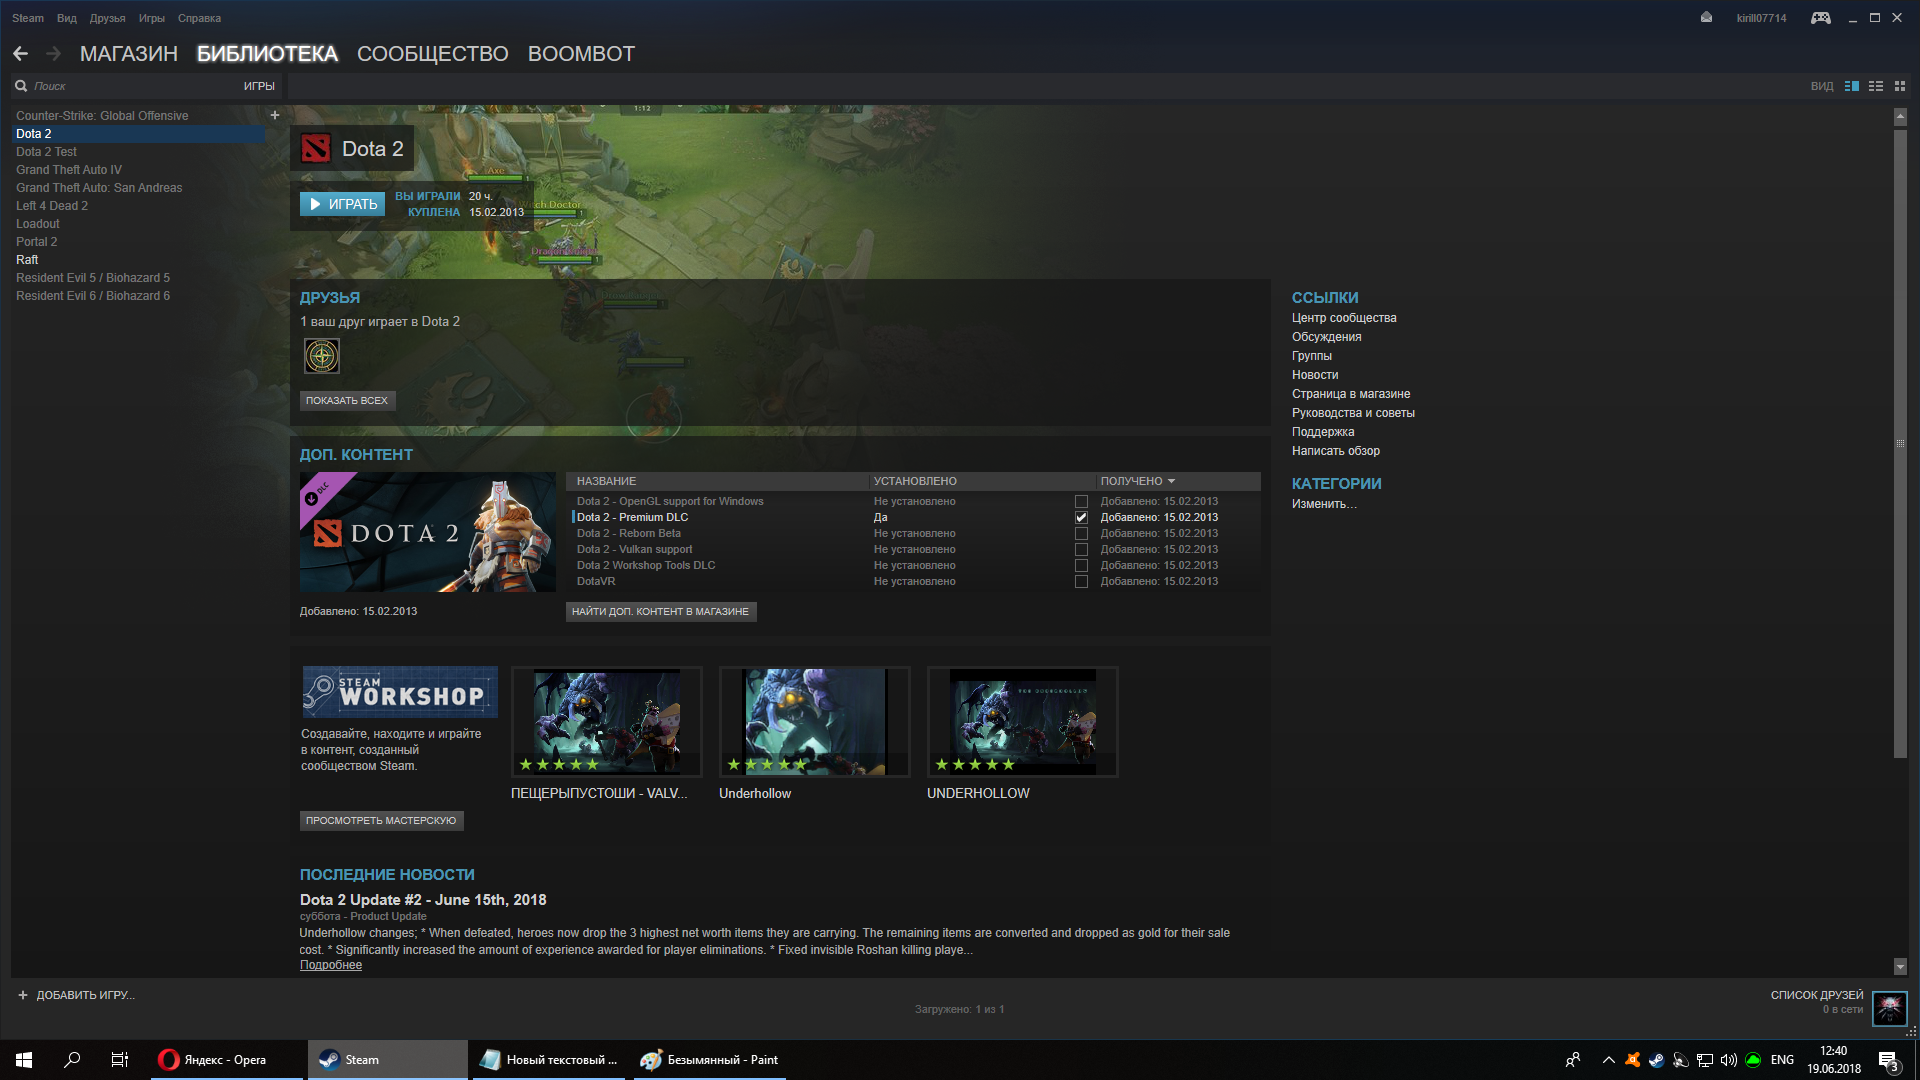Select Grand Theft Auto IV in library
The image size is (1920, 1080).
tap(69, 170)
